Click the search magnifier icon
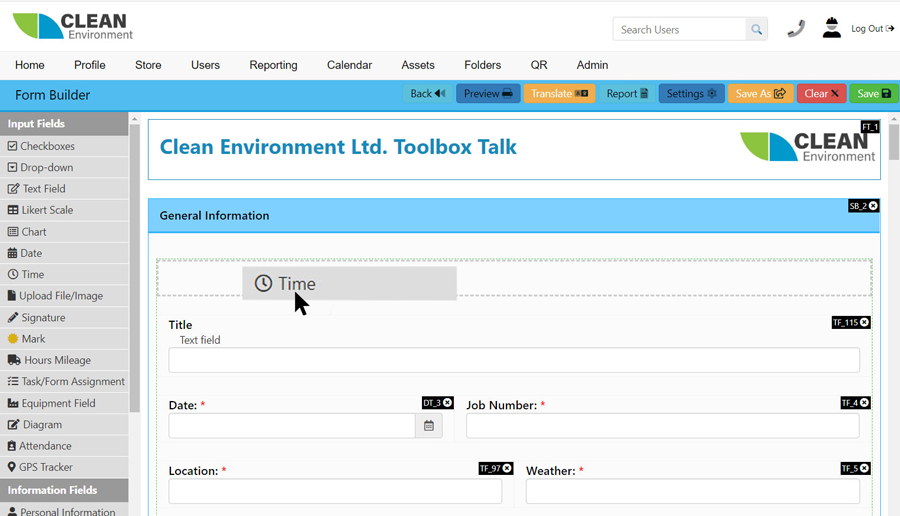 point(757,29)
